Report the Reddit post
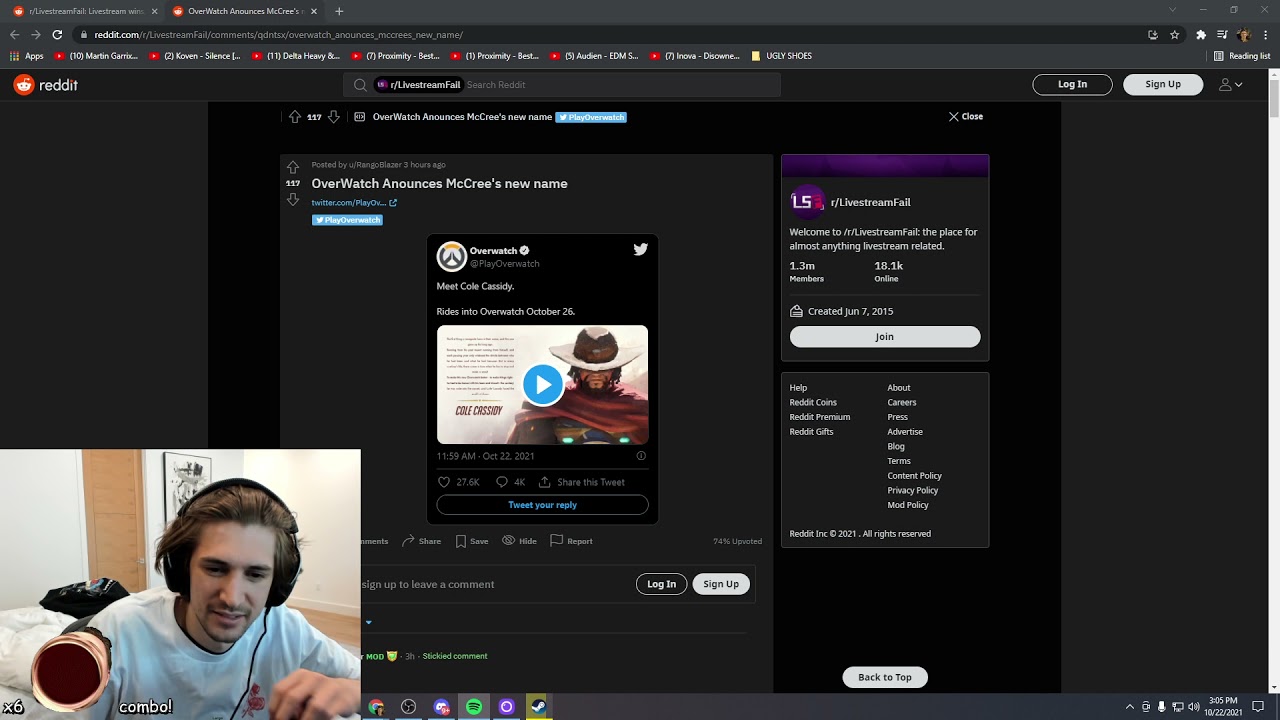 571,541
